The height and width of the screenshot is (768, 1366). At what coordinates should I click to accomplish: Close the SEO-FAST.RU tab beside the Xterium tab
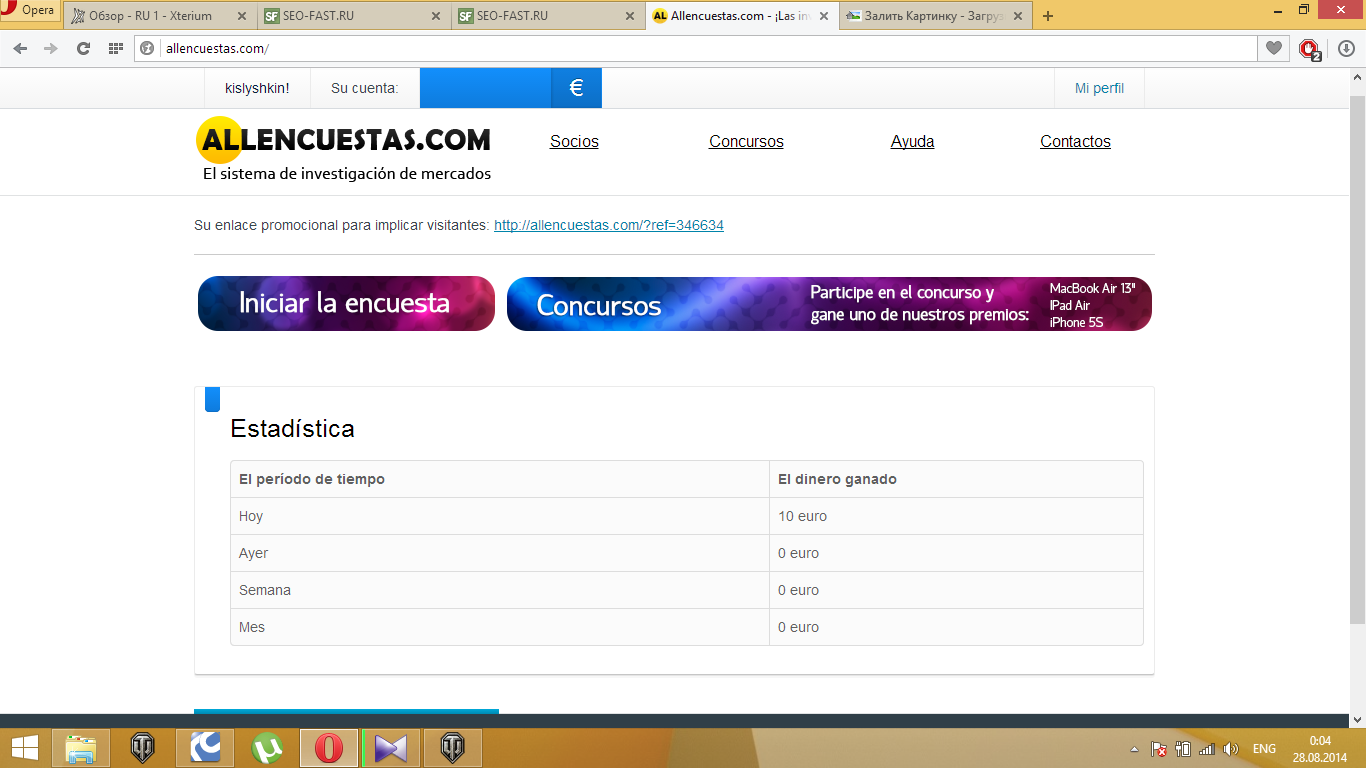436,16
